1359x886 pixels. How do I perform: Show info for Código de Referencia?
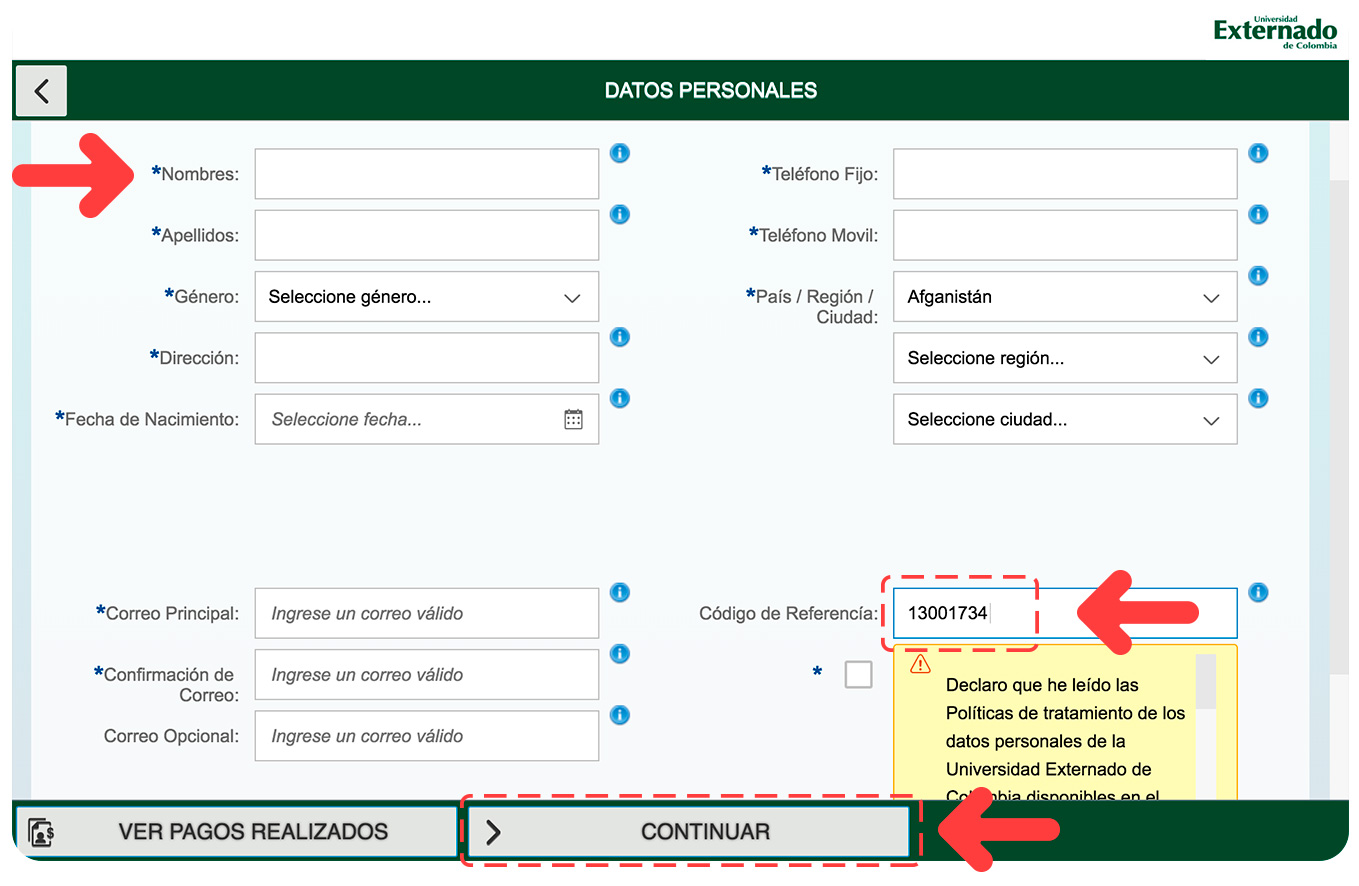click(x=1258, y=592)
